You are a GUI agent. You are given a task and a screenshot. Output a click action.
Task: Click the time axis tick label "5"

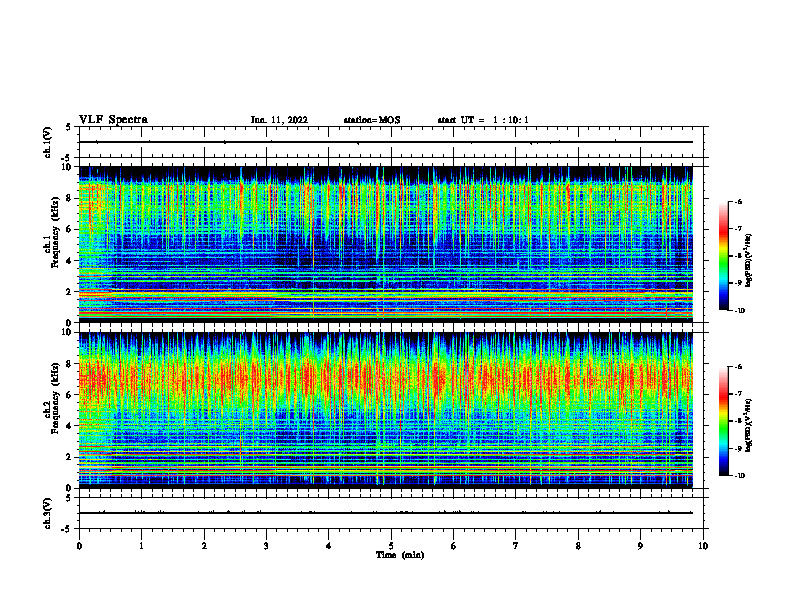pos(391,546)
